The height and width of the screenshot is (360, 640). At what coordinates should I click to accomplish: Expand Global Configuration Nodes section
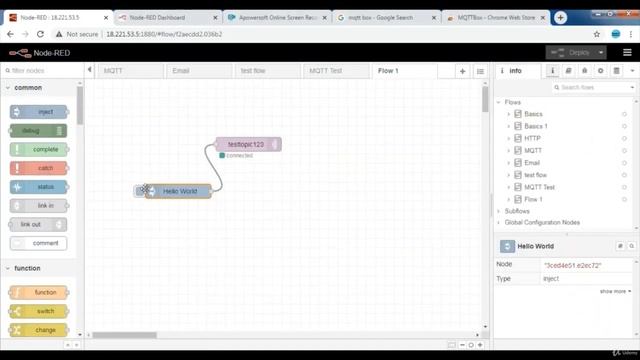498,222
